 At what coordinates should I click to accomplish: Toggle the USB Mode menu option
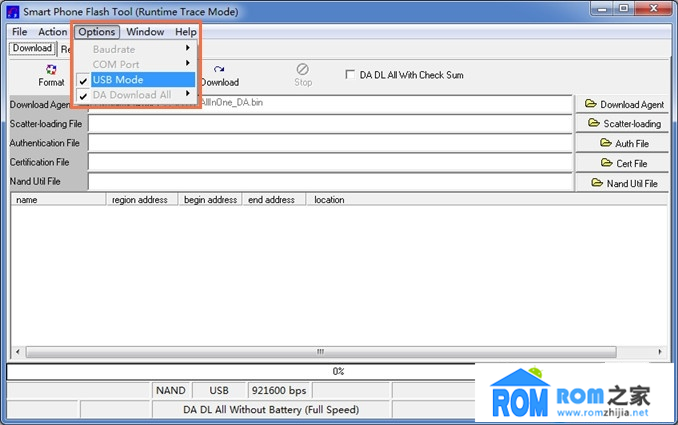pyautogui.click(x=135, y=80)
